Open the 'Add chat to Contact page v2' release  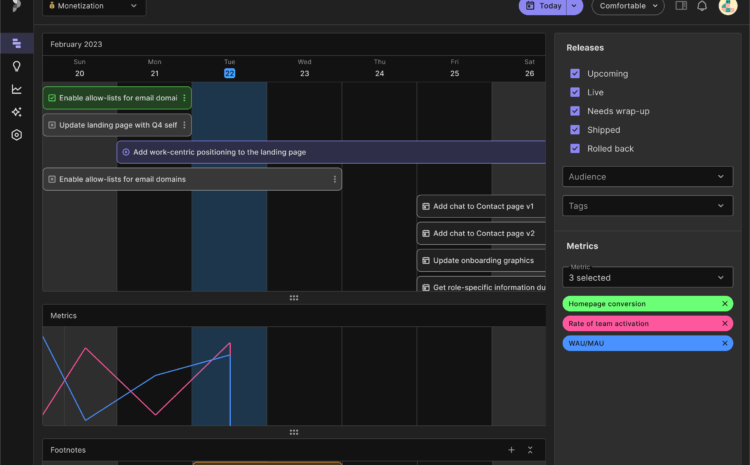(481, 233)
